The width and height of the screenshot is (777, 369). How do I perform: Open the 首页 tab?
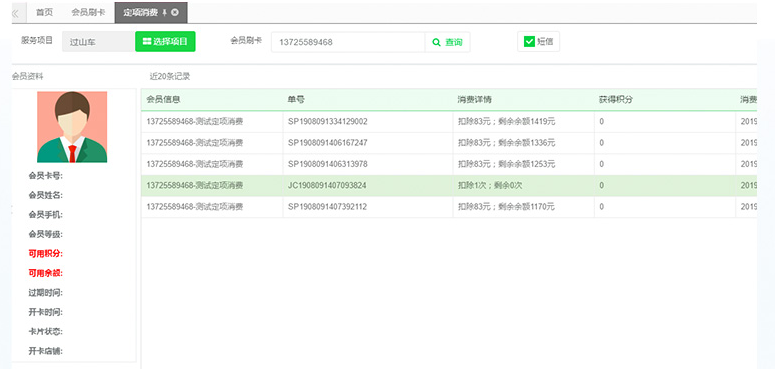pyautogui.click(x=45, y=13)
